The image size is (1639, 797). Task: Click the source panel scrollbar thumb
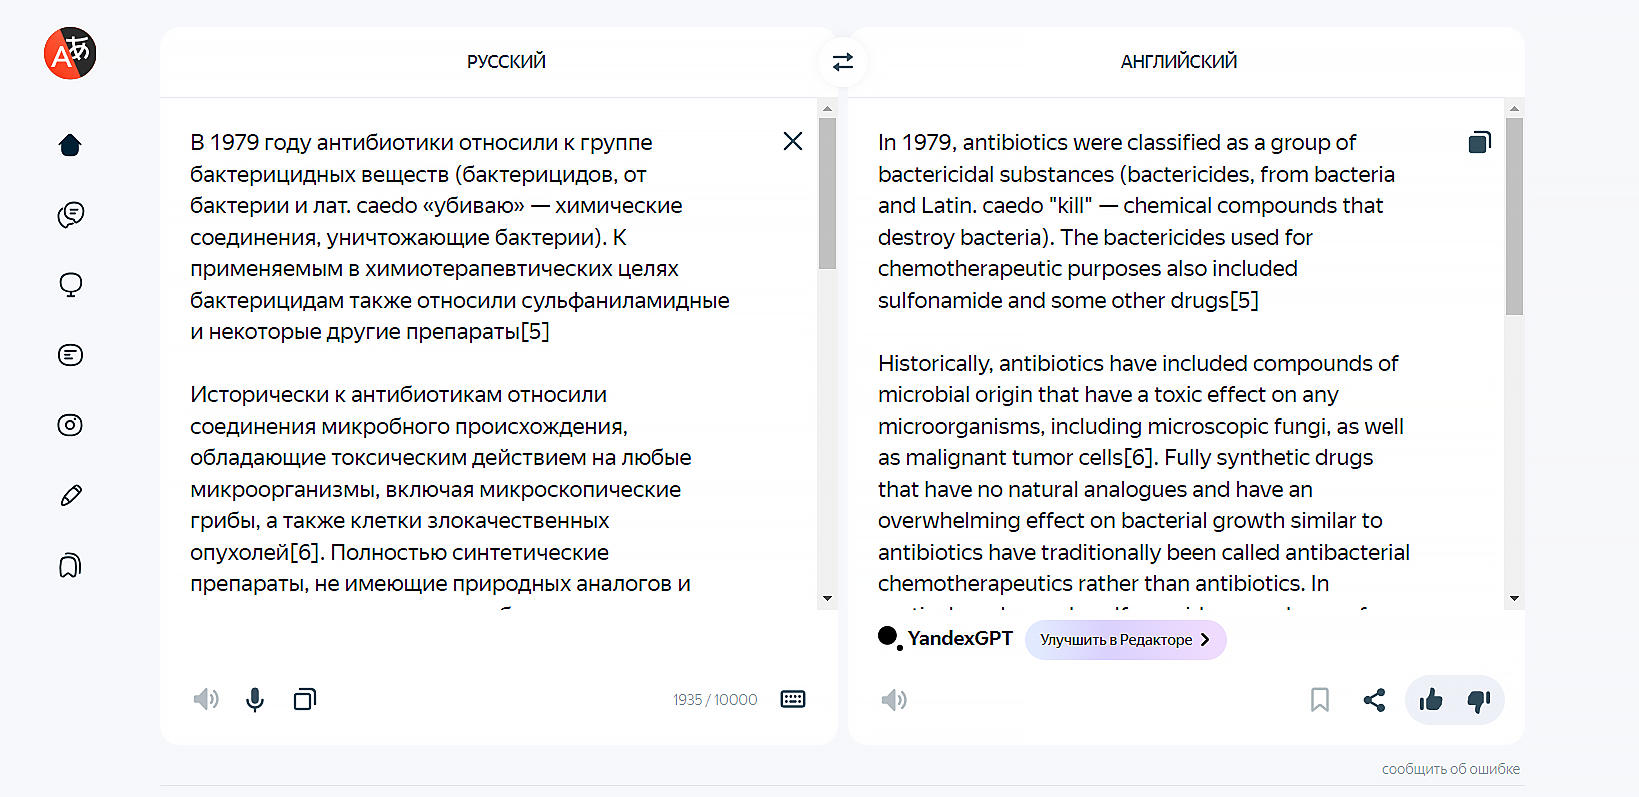point(827,193)
